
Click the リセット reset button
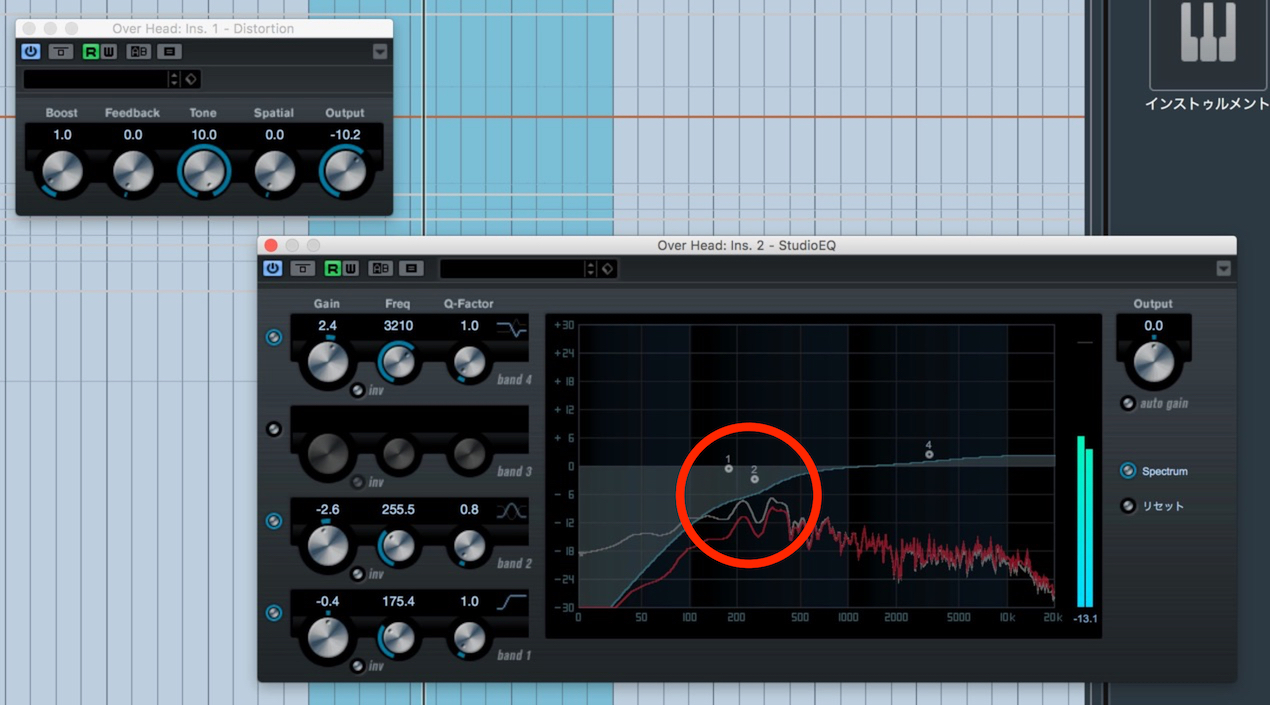(1128, 506)
